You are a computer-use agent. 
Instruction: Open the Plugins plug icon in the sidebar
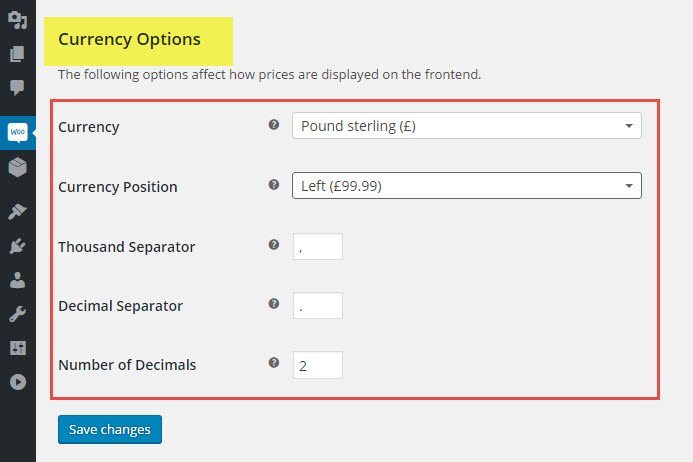click(18, 246)
